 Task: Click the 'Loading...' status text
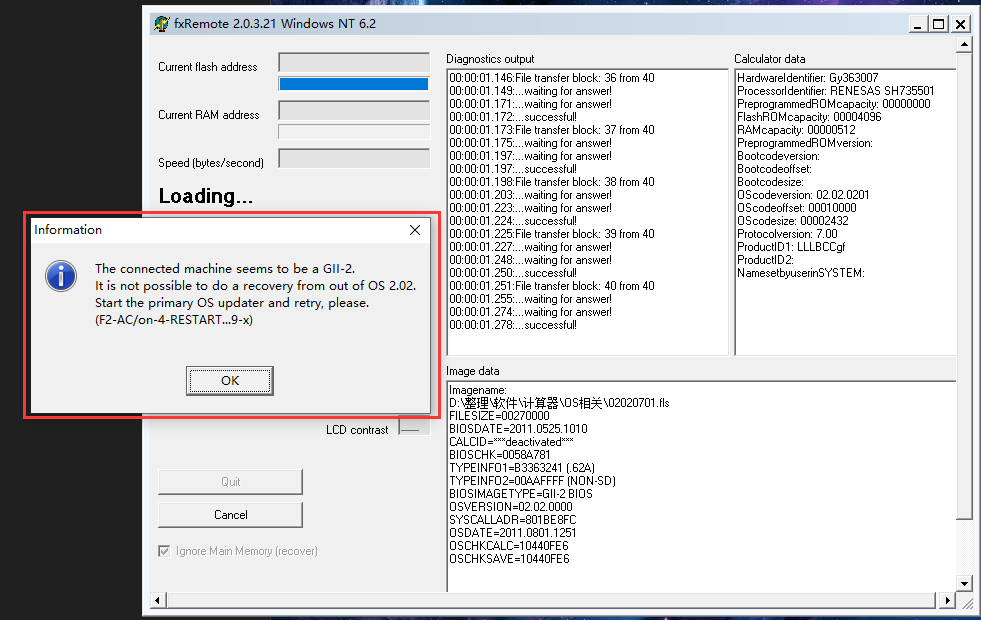205,196
